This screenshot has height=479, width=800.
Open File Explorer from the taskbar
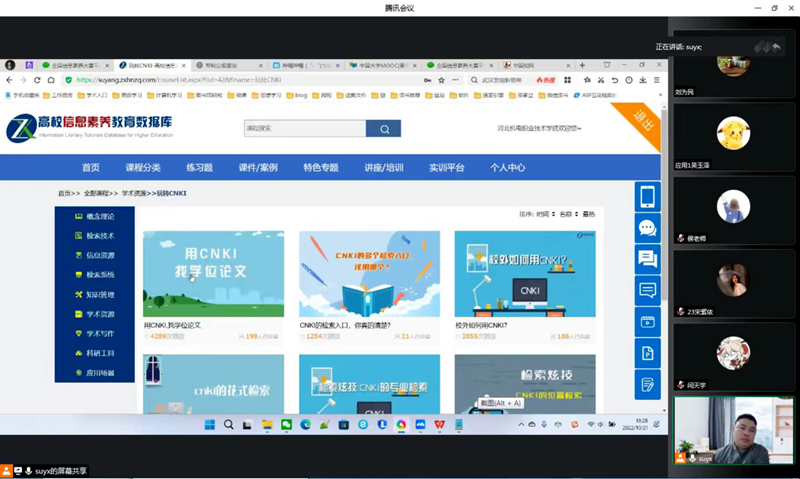pyautogui.click(x=267, y=424)
